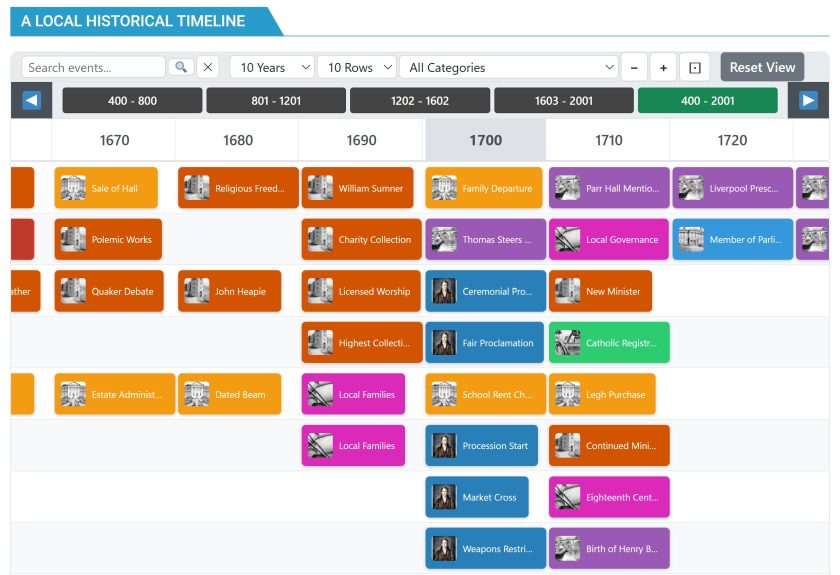
Task: Open the Fair Proclamation event
Action: (x=485, y=343)
